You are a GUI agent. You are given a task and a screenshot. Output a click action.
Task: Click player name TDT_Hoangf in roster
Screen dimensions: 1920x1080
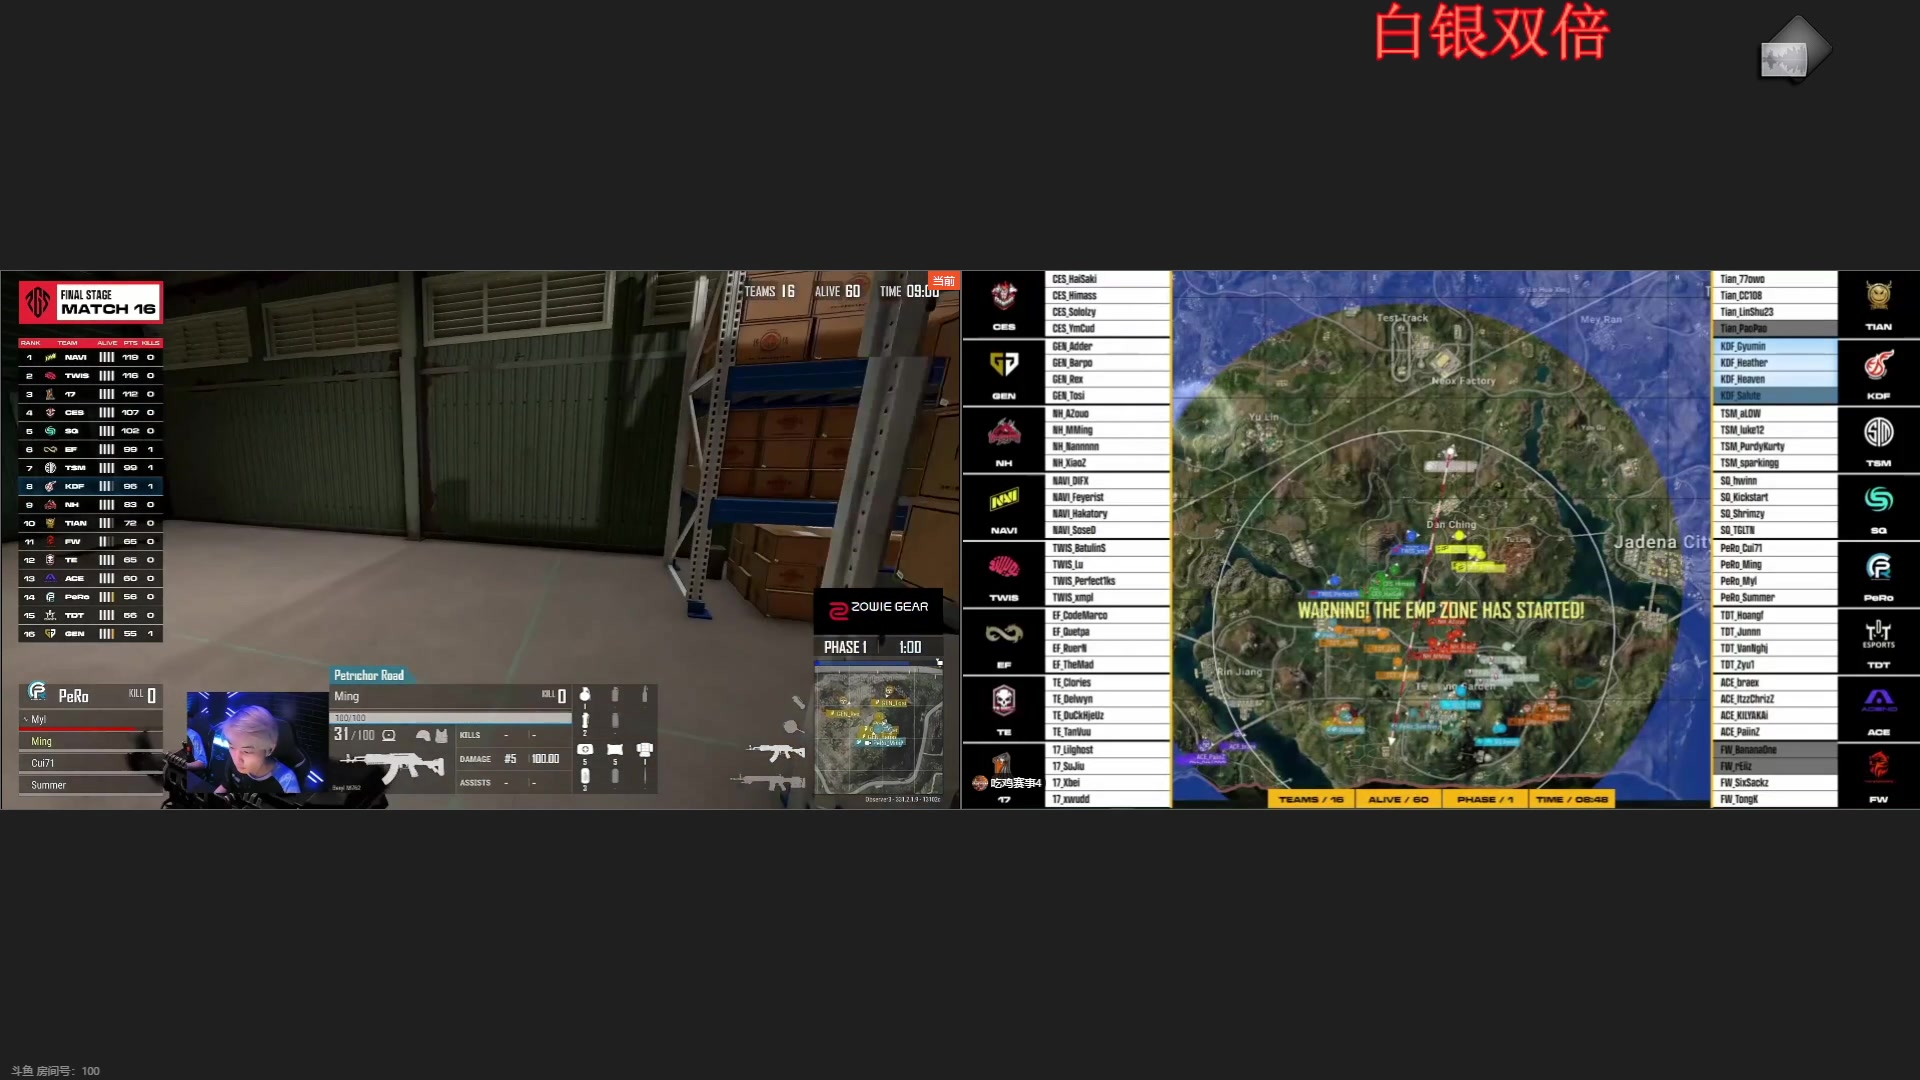[1742, 616]
